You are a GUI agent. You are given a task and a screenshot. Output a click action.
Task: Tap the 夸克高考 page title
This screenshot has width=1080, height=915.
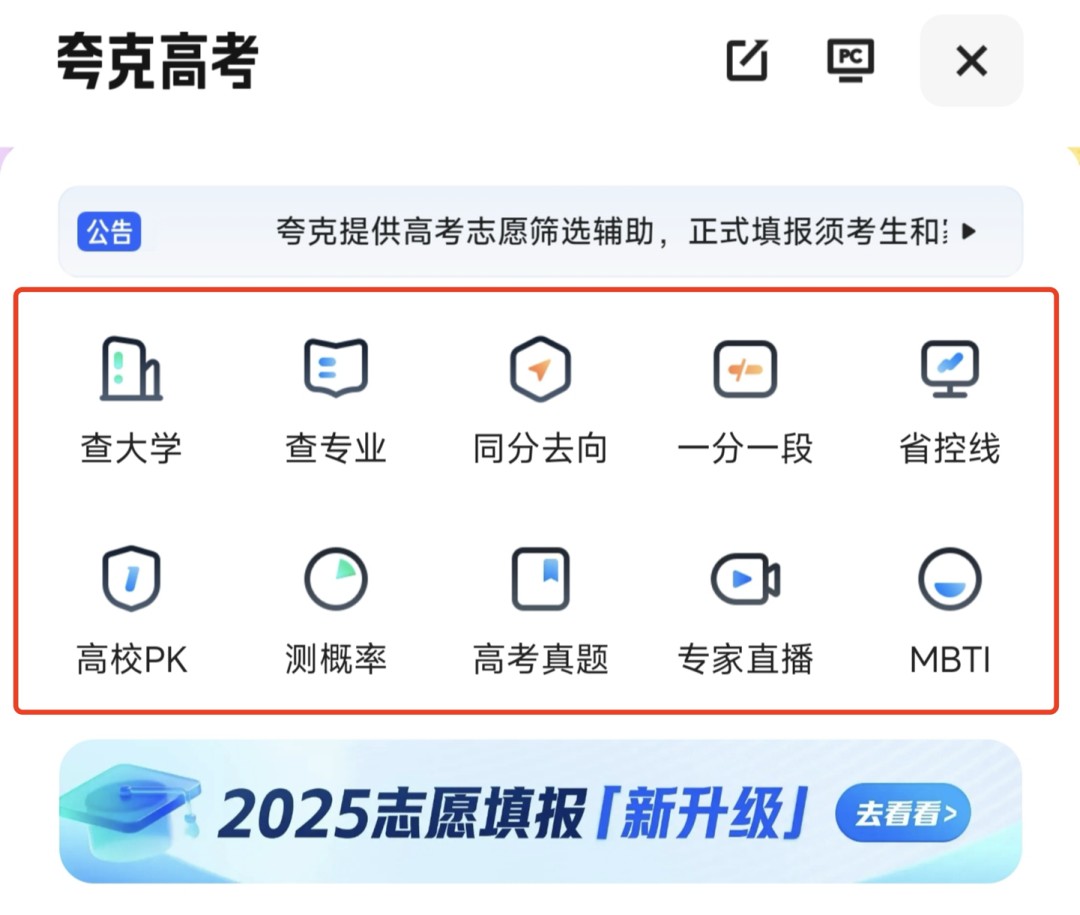(158, 61)
